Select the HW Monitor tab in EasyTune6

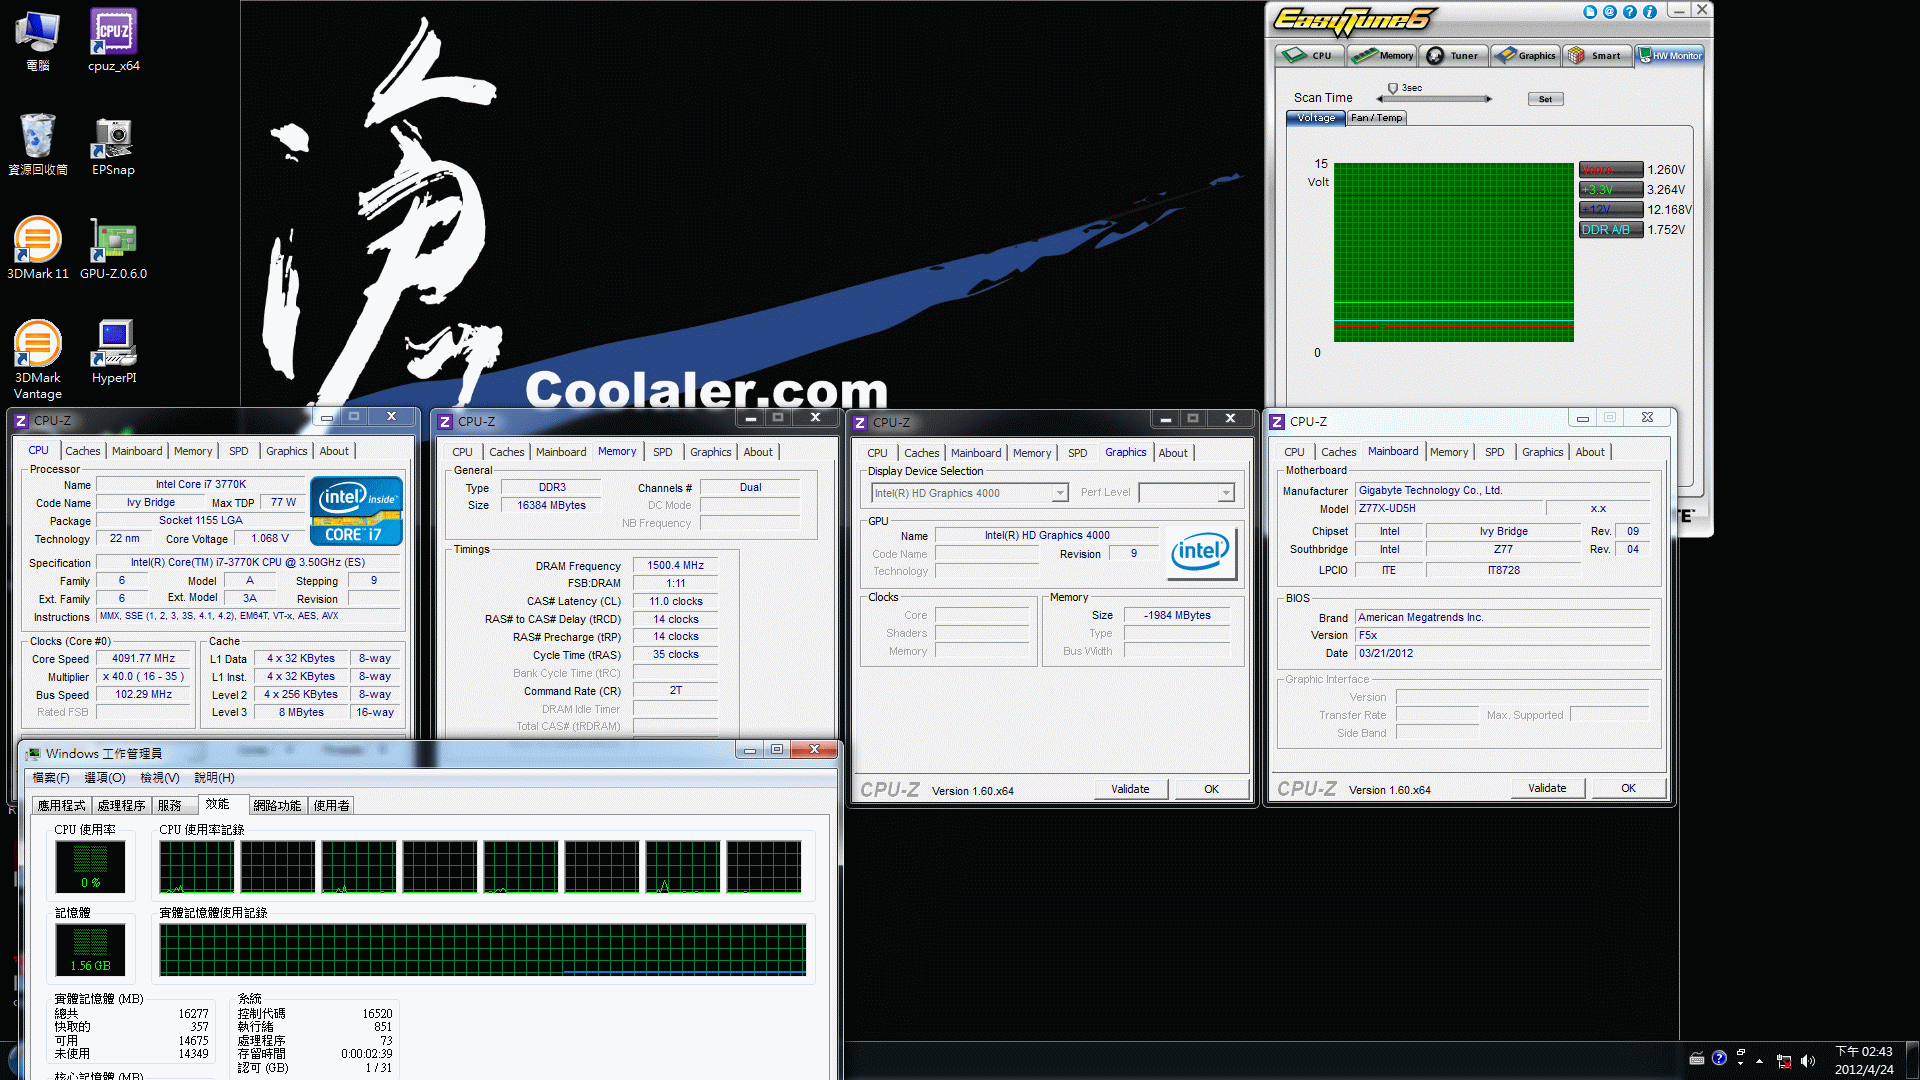(x=1669, y=55)
